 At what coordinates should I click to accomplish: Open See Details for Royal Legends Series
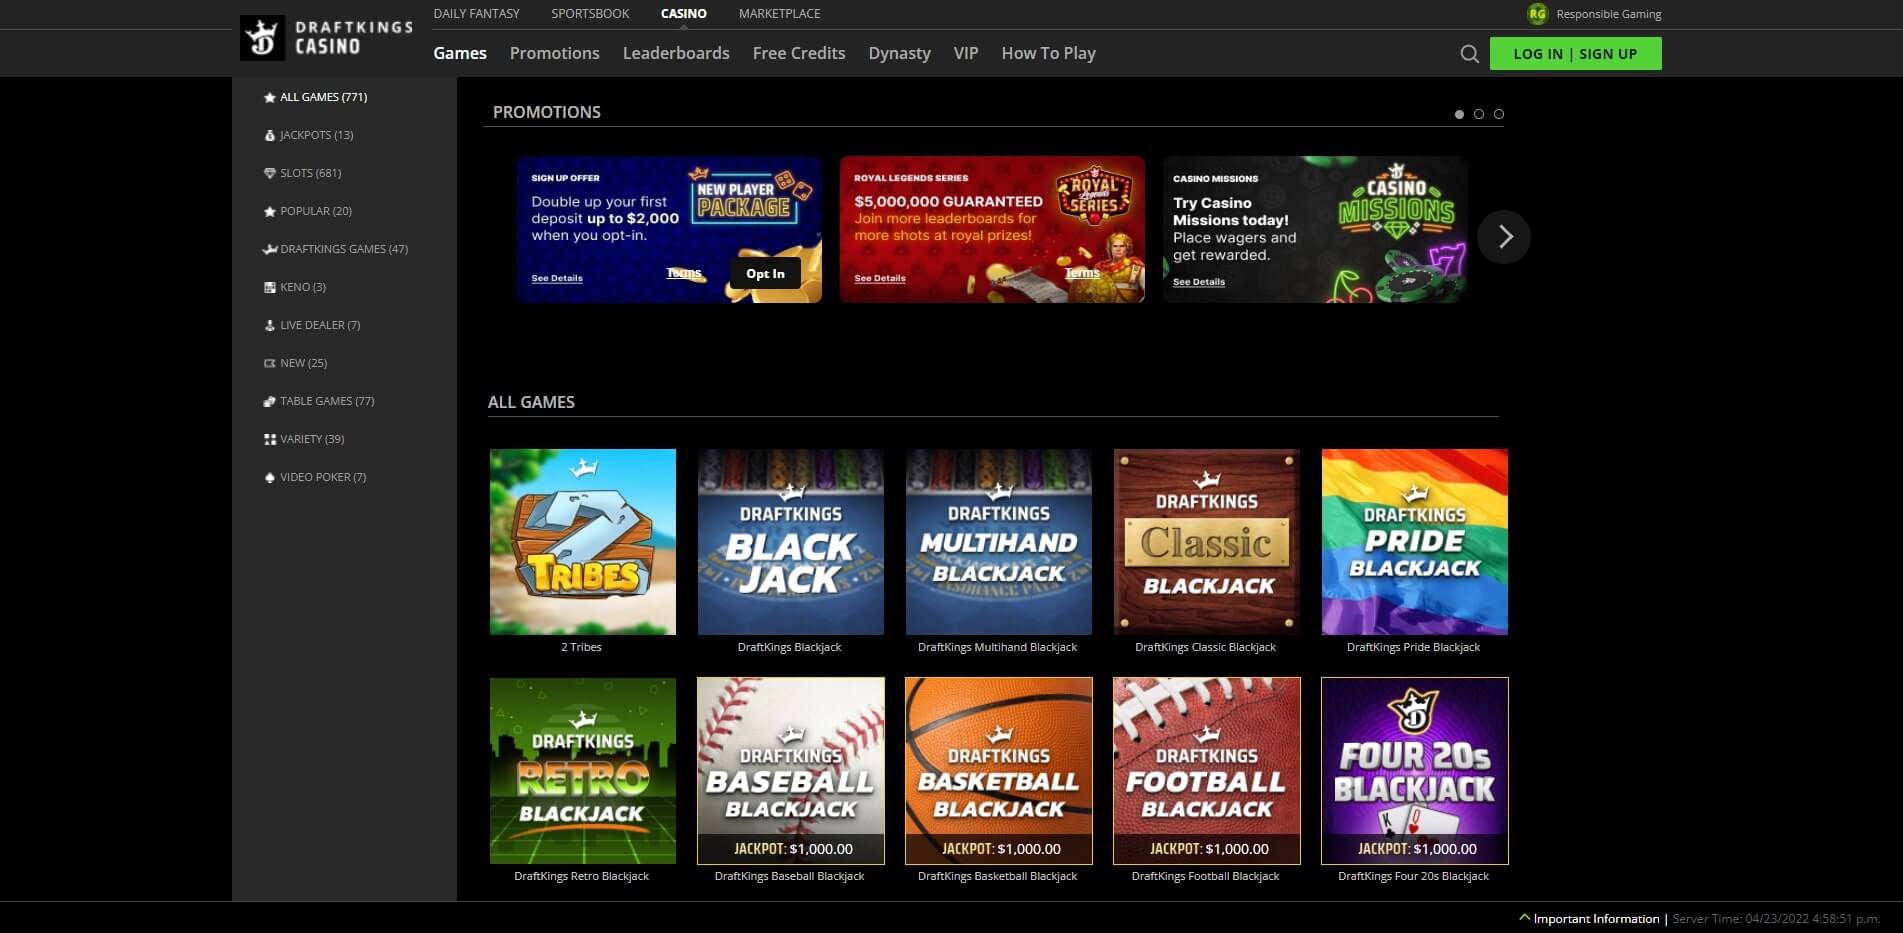click(879, 278)
